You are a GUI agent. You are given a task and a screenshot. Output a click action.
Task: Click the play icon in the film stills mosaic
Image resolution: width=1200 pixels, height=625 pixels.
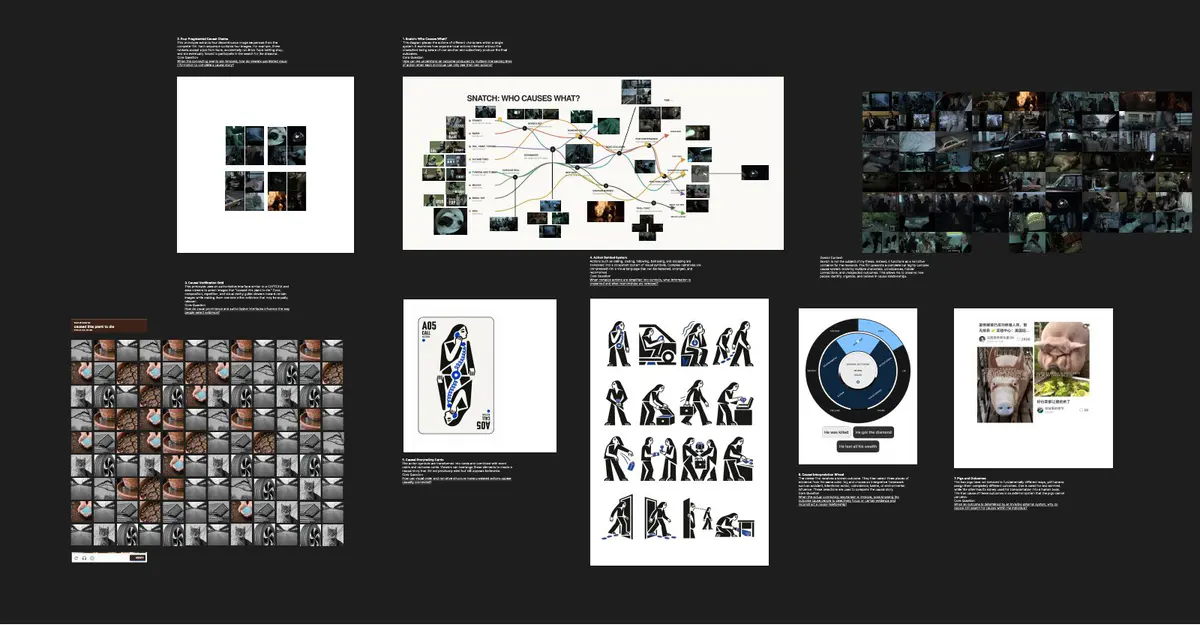coord(1062,203)
